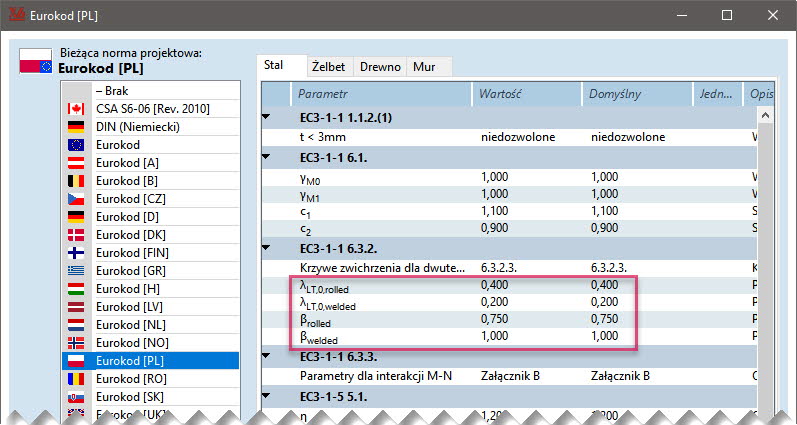The width and height of the screenshot is (797, 425).
Task: Click the 'Krzywe zwichrzenia dla dwute...' parameter name
Action: pyautogui.click(x=382, y=268)
